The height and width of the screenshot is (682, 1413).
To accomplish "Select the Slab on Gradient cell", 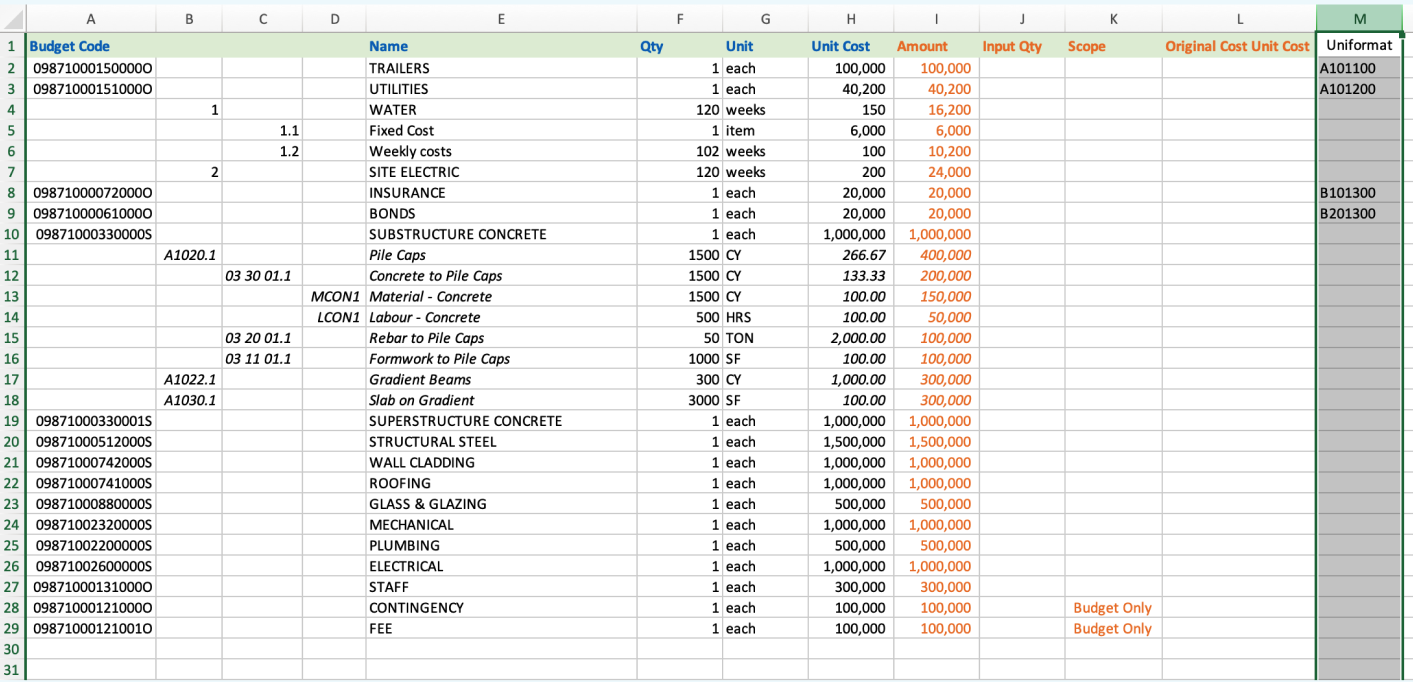I will point(501,401).
